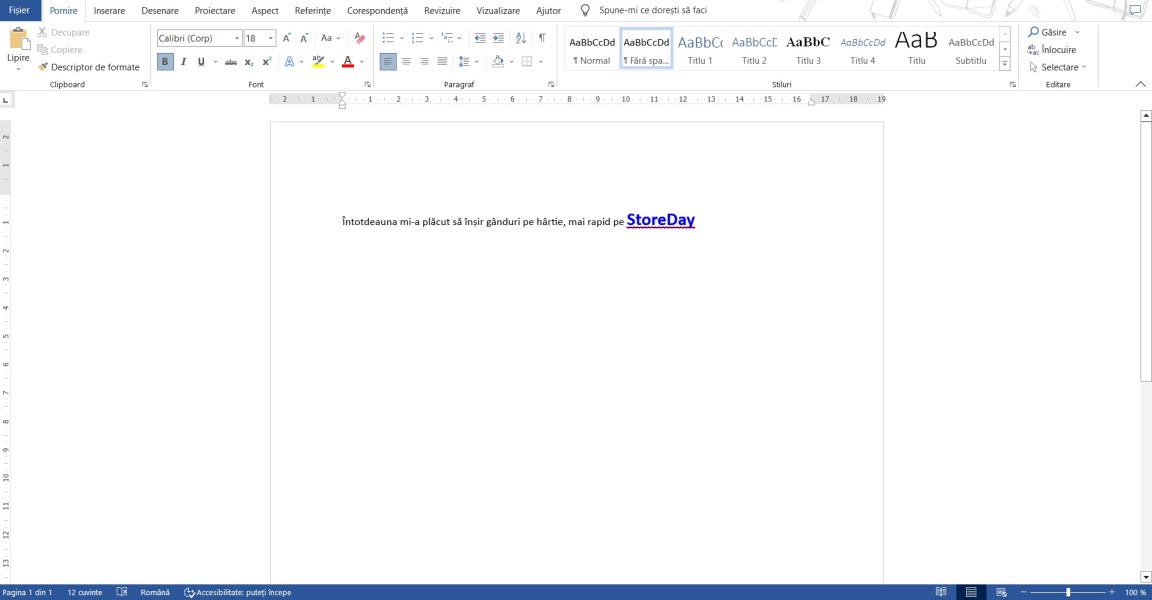This screenshot has width=1152, height=600.
Task: Expand underline style dropdown arrow
Action: (x=215, y=62)
